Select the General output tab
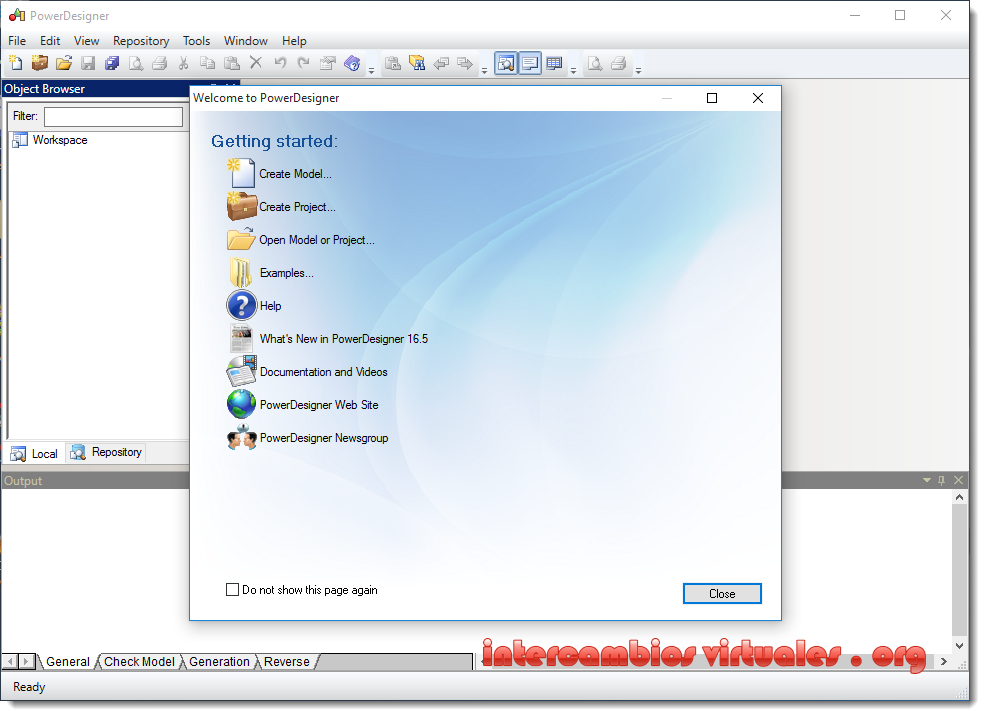Screen dimensions: 985x716 coord(68,661)
